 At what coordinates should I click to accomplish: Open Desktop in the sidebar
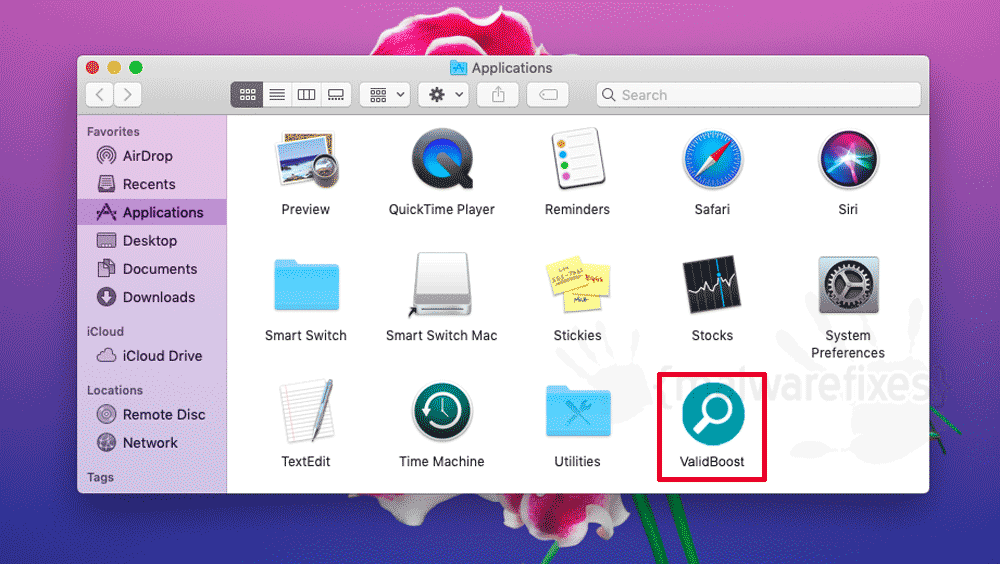coord(152,241)
